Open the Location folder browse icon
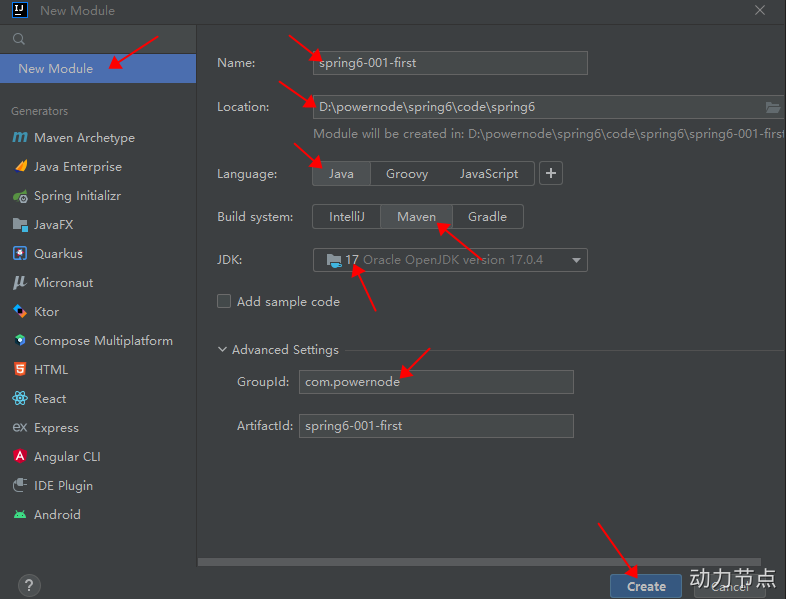This screenshot has width=786, height=599. coord(772,107)
